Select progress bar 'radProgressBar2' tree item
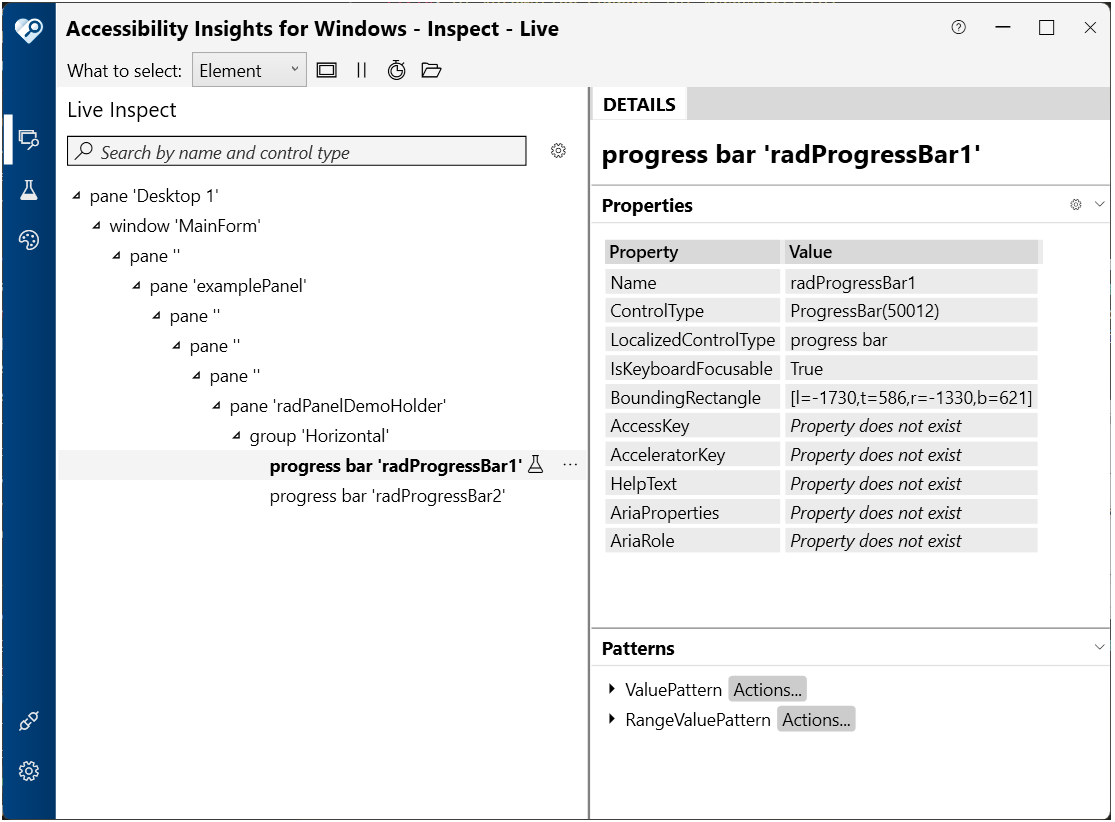The height and width of the screenshot is (822, 1115). [x=387, y=496]
